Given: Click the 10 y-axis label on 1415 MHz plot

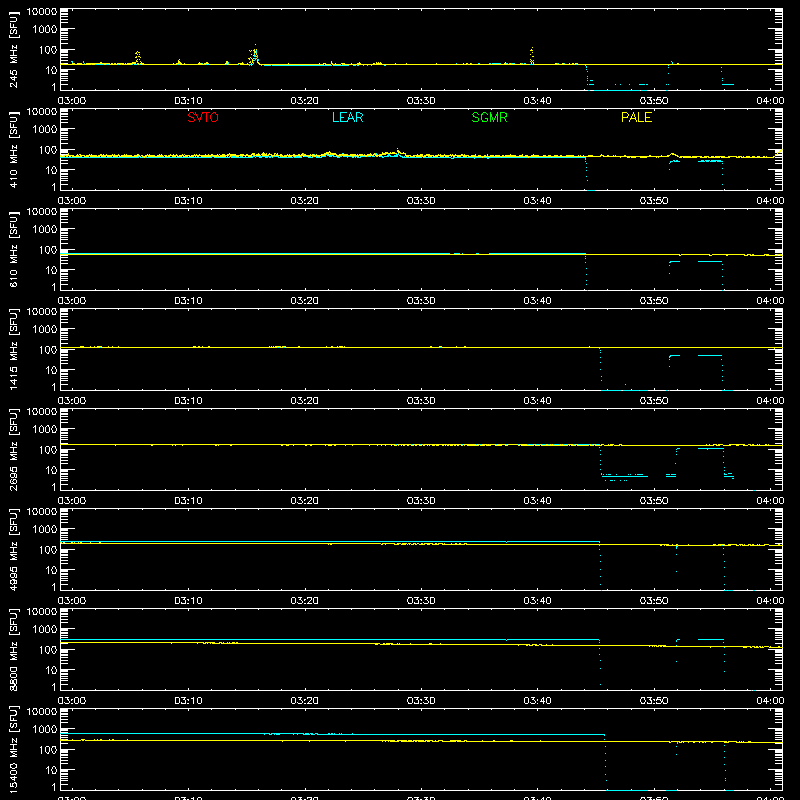Looking at the screenshot, I should (51, 370).
